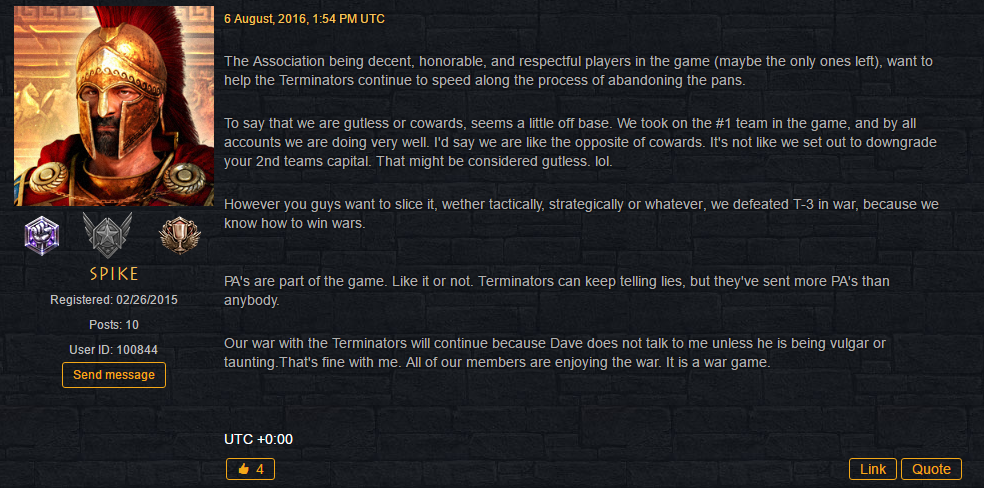Click the UTC +0:00 signature text
Screen dimensions: 984x488
259,439
